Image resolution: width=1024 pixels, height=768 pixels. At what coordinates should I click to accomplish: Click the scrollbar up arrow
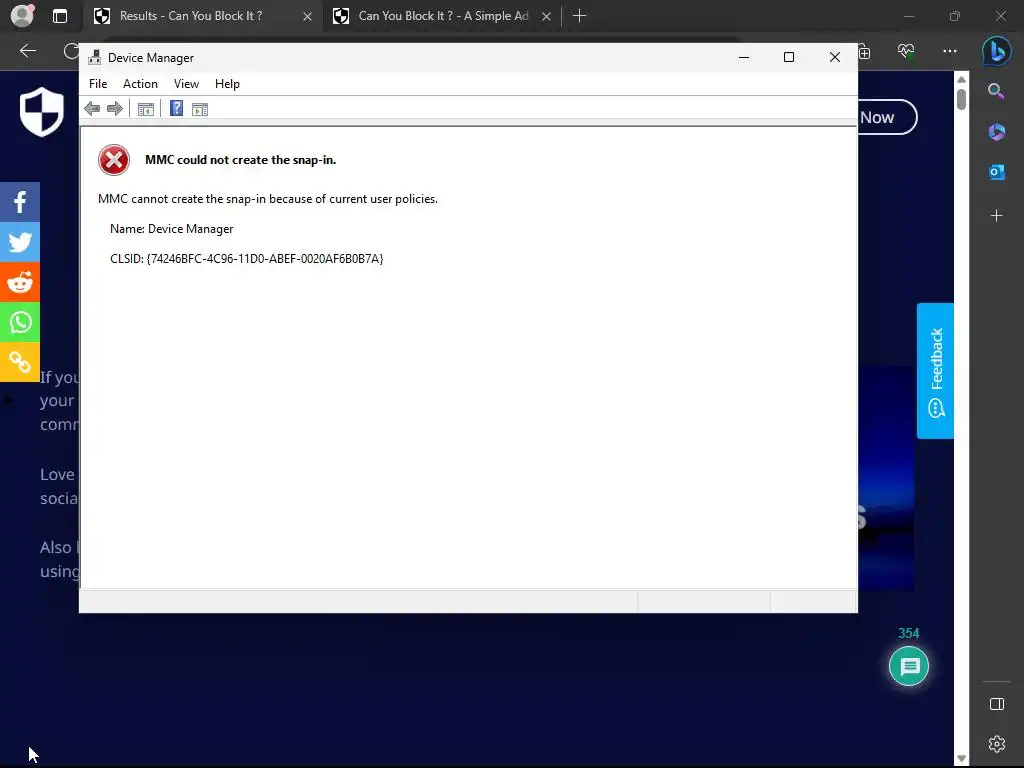tap(961, 79)
